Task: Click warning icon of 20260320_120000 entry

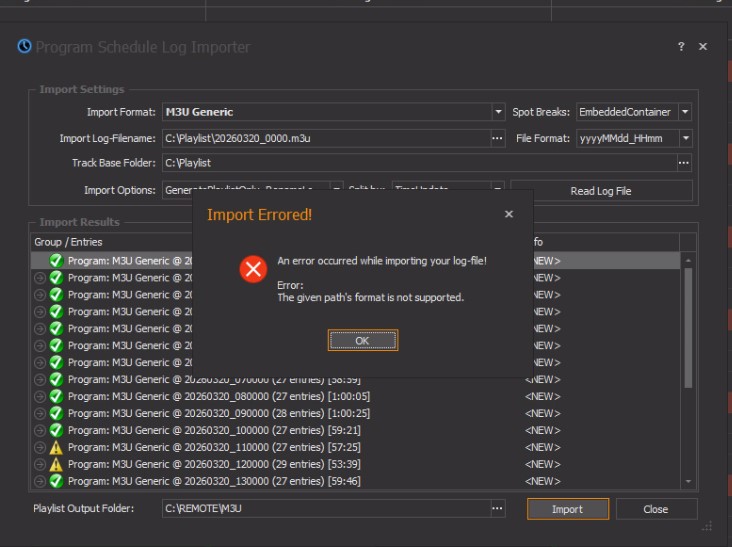Action: 57,464
